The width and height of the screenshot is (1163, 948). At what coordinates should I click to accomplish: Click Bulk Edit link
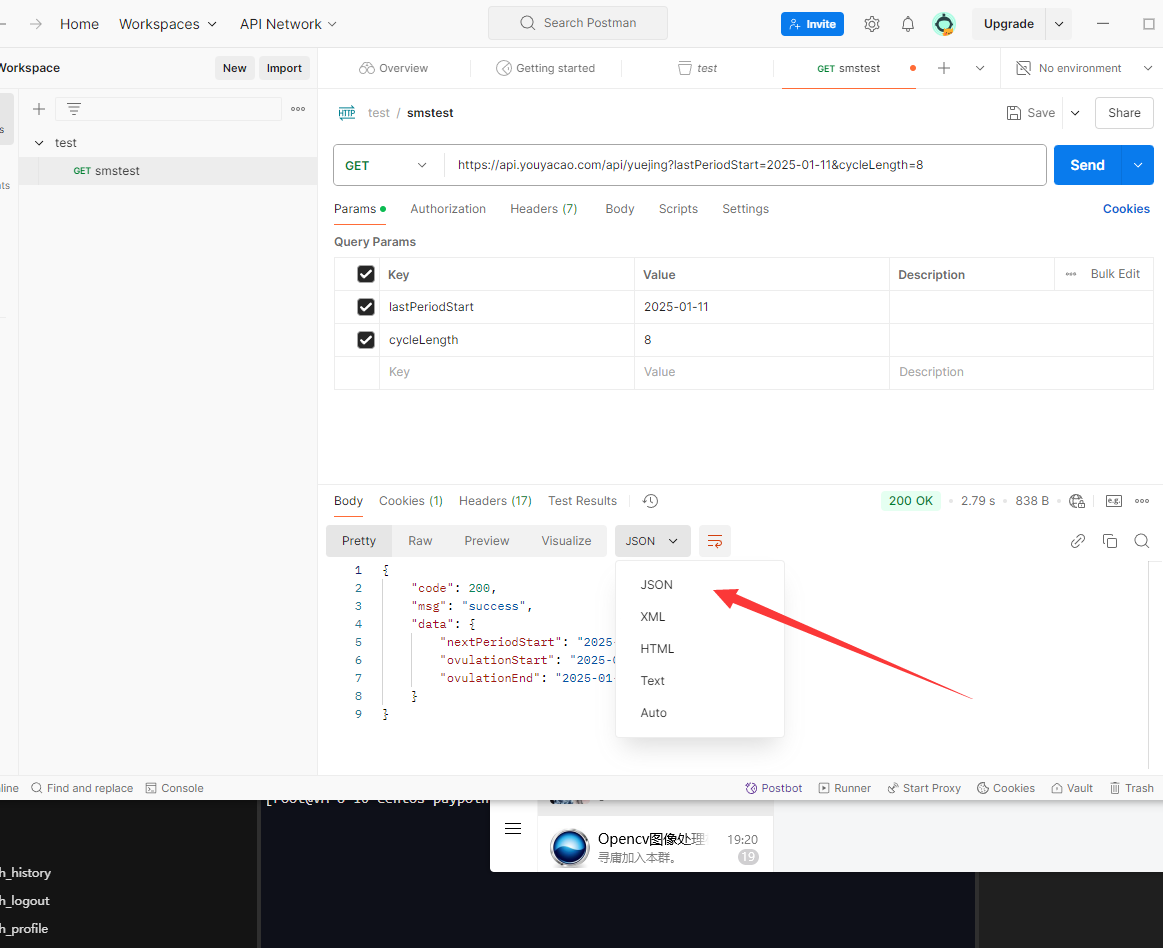[1115, 274]
